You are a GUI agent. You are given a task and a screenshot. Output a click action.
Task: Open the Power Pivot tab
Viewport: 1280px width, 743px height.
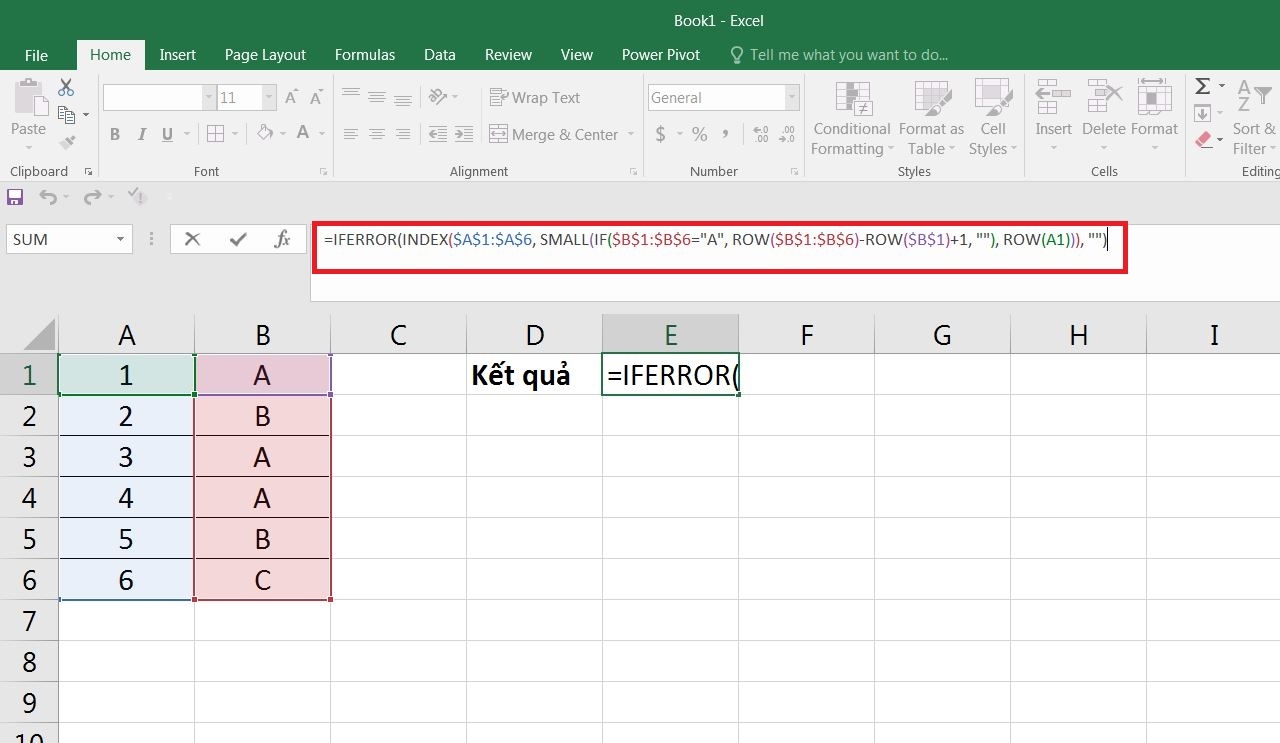coord(660,55)
